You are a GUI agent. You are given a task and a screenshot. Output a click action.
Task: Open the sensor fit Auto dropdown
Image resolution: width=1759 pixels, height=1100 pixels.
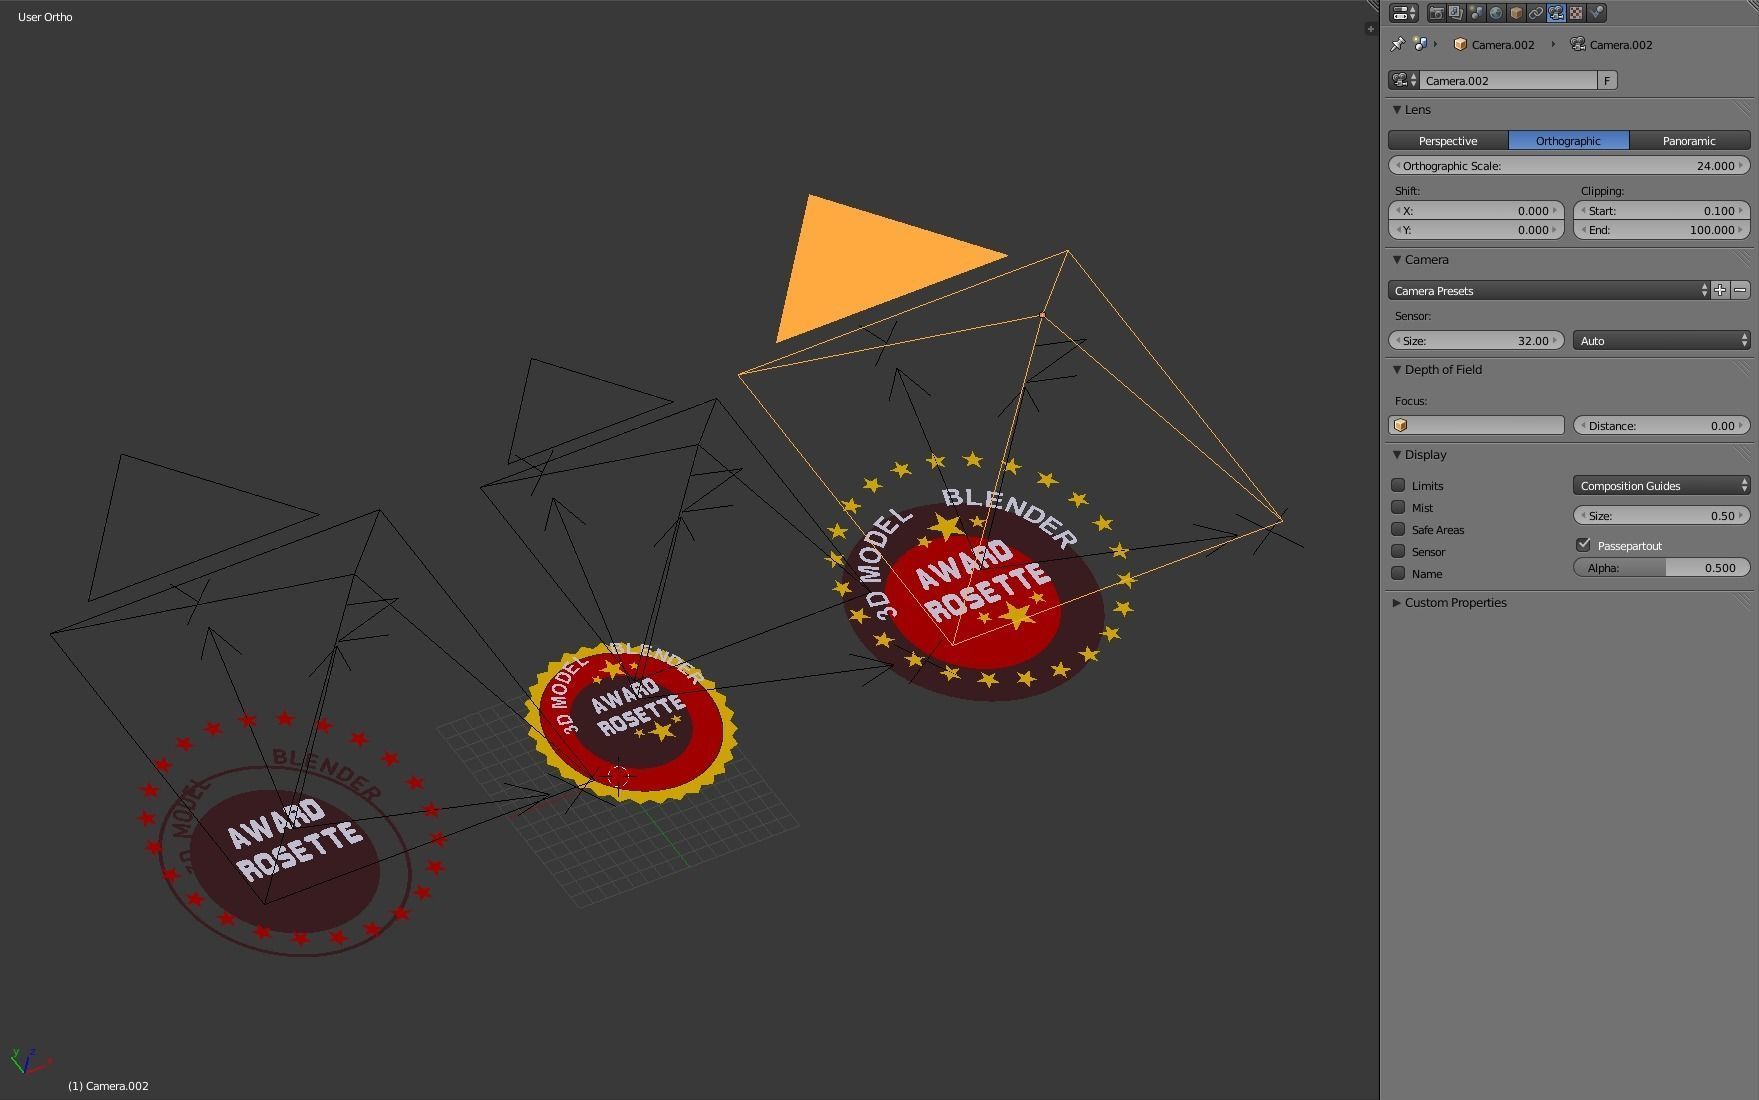coord(1662,340)
